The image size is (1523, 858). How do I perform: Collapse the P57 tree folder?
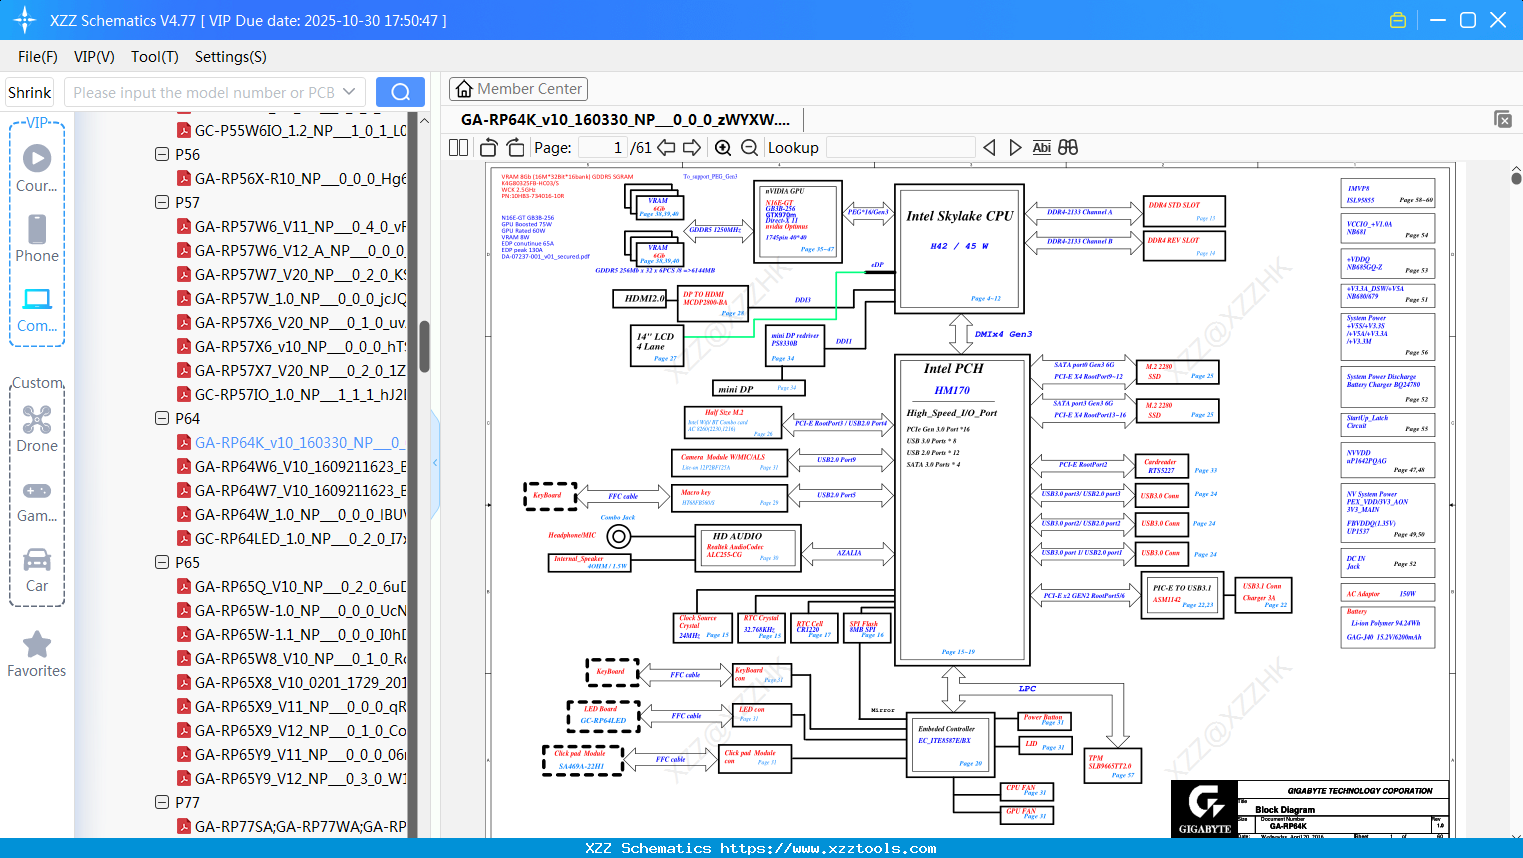[x=162, y=202]
